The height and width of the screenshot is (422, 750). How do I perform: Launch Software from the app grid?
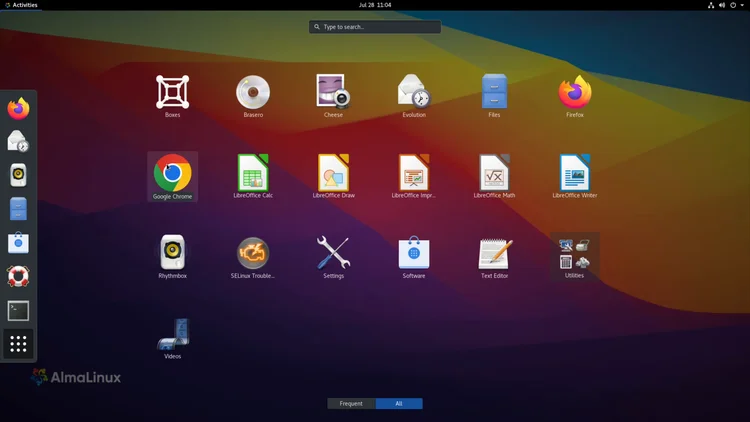(414, 256)
